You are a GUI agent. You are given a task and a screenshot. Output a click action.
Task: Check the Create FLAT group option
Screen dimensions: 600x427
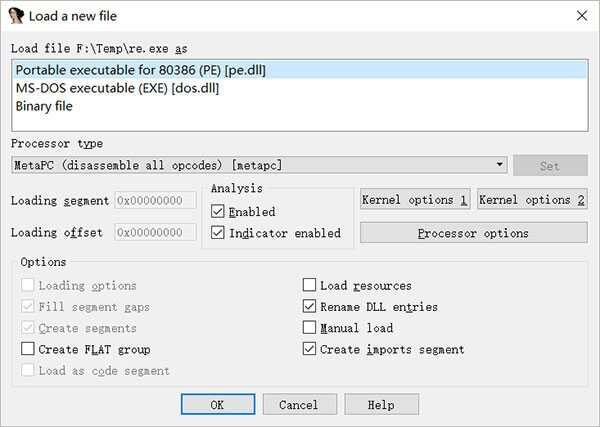(27, 349)
